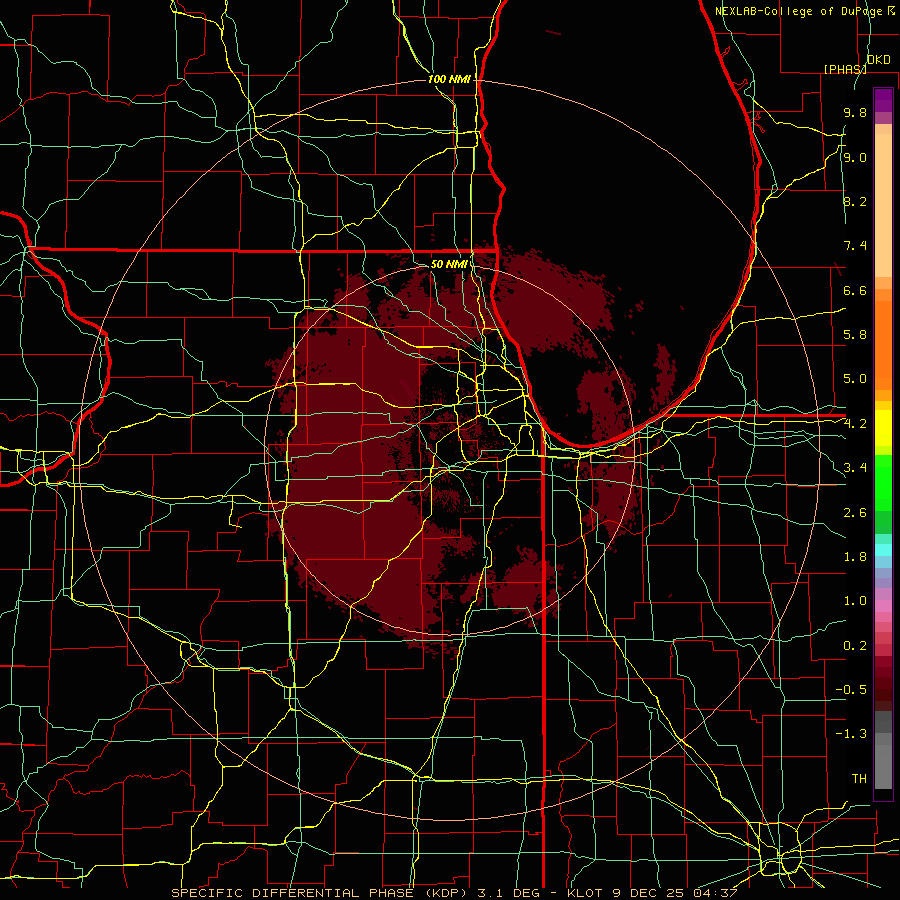Screen dimensions: 900x900
Task: Click the 2.6 scale value
Action: tap(855, 513)
